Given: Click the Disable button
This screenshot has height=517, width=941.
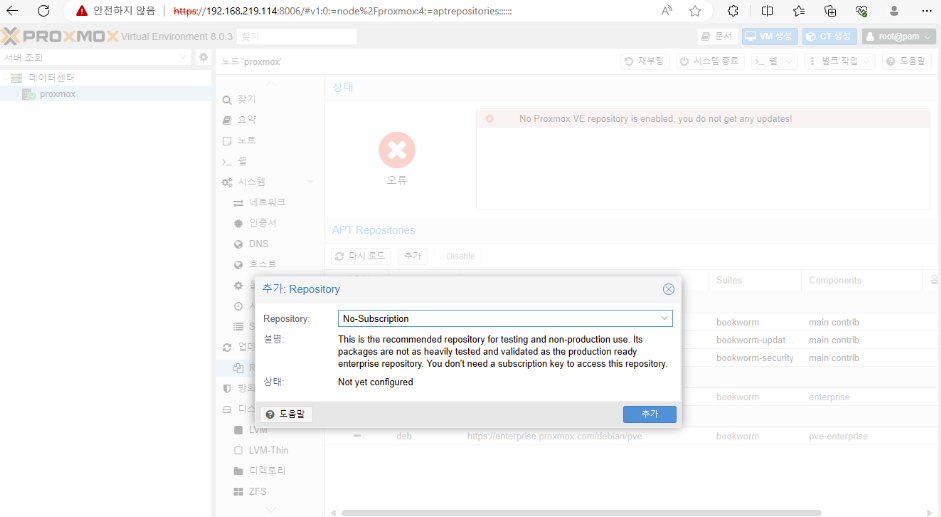Looking at the screenshot, I should (x=460, y=256).
